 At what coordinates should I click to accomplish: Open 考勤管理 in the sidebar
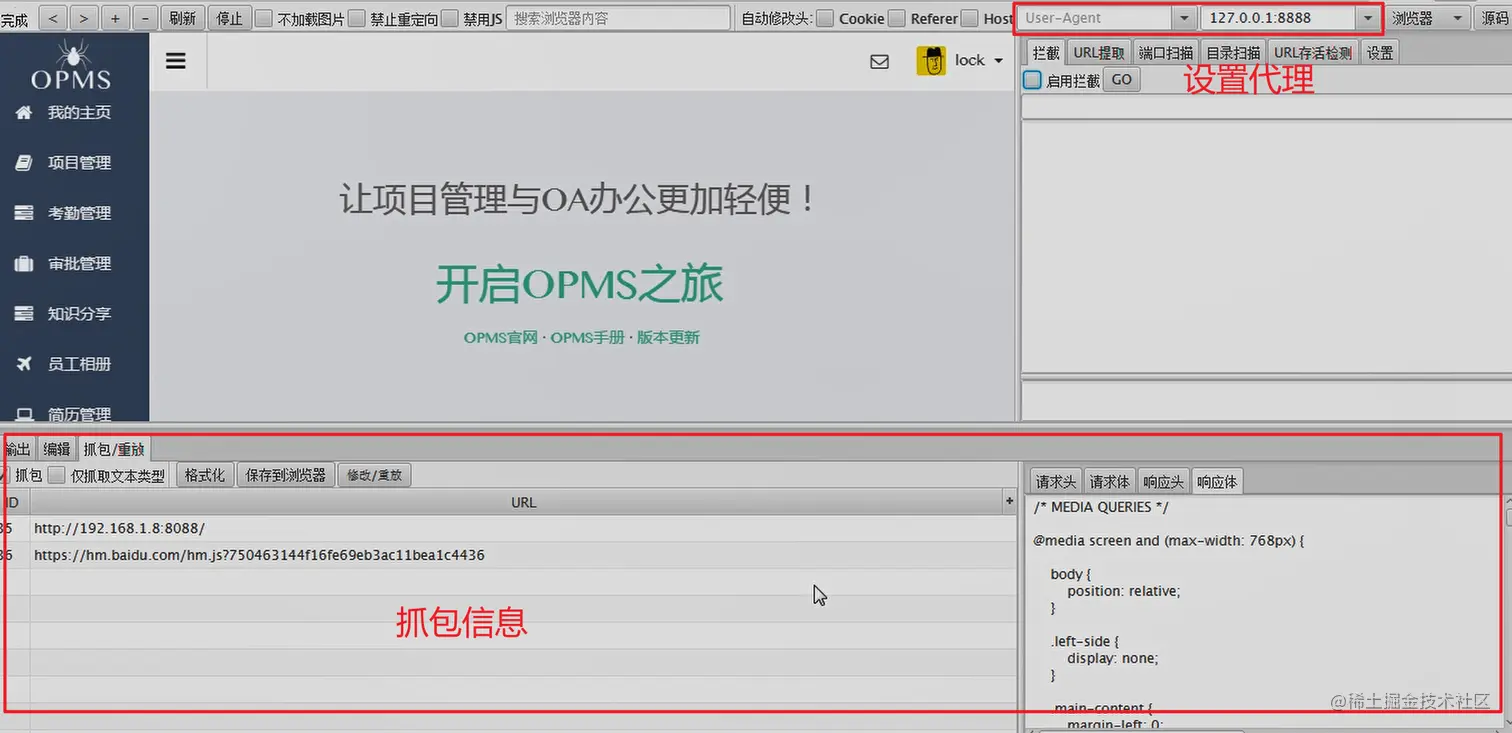(79, 213)
